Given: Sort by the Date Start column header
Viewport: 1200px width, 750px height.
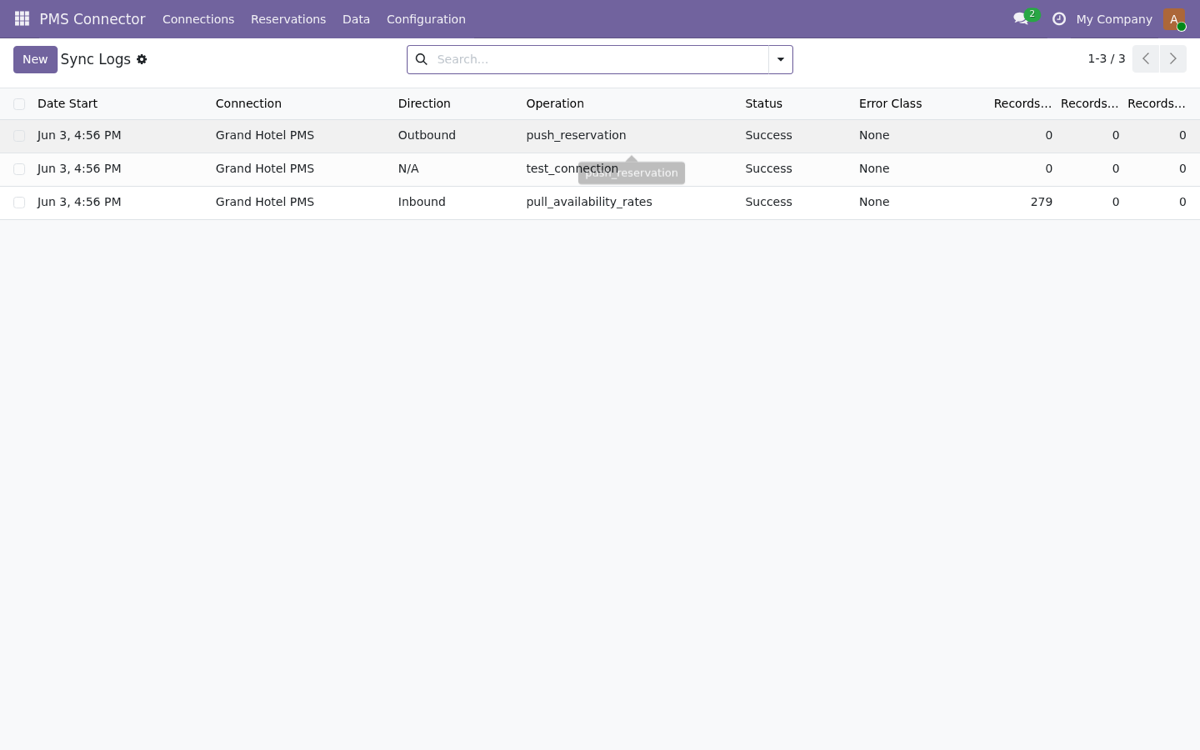Looking at the screenshot, I should click(x=67, y=104).
